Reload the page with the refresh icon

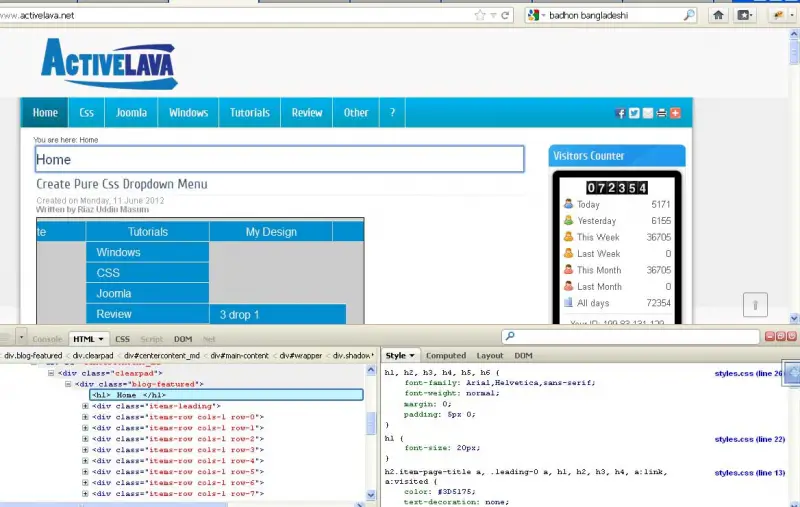click(505, 15)
